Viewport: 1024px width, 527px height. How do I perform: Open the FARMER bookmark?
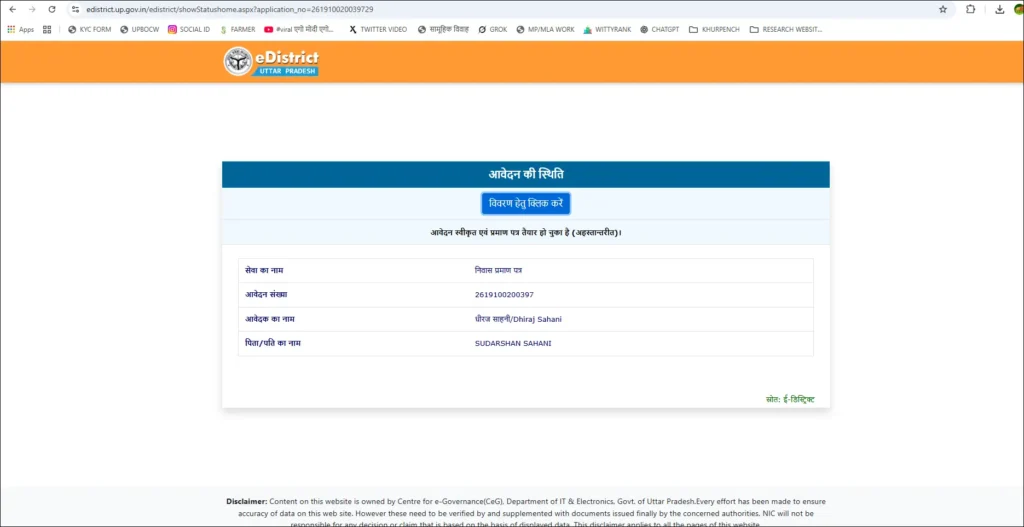[238, 29]
